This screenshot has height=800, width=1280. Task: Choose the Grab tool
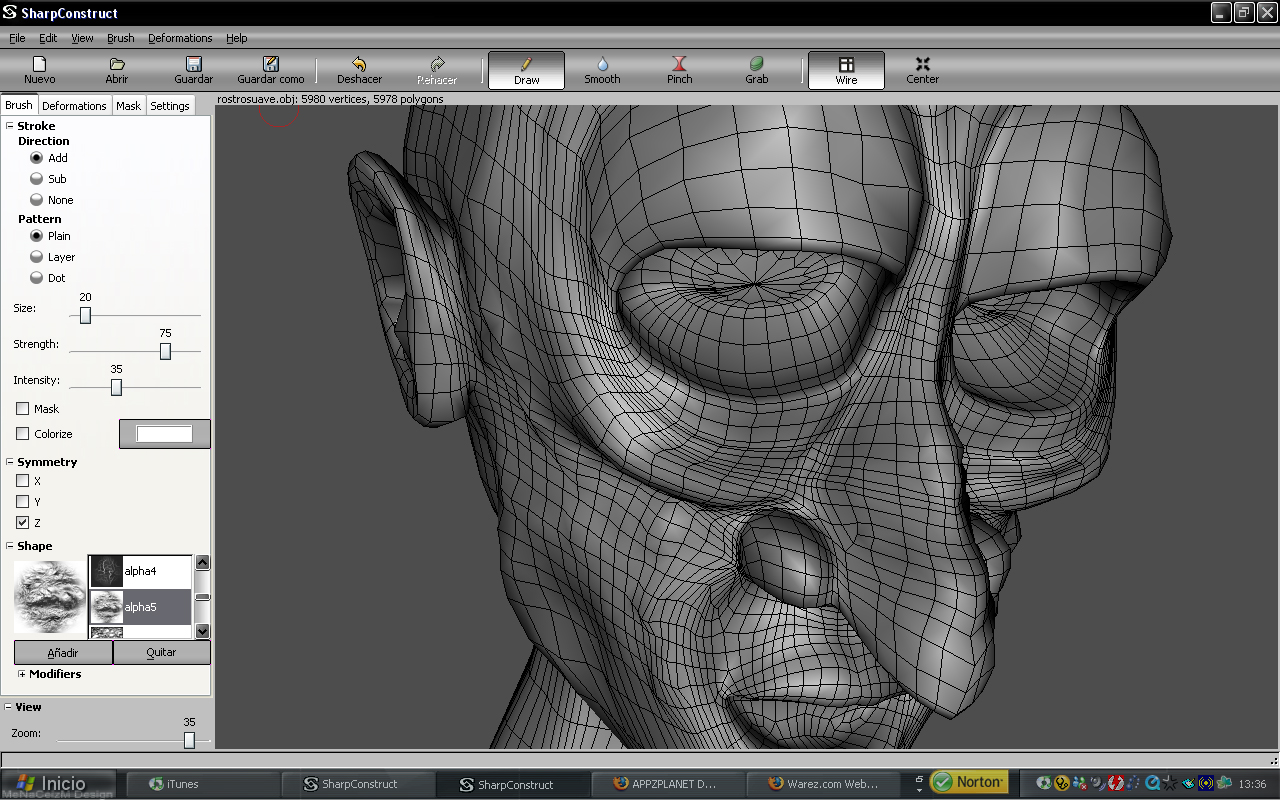point(756,70)
